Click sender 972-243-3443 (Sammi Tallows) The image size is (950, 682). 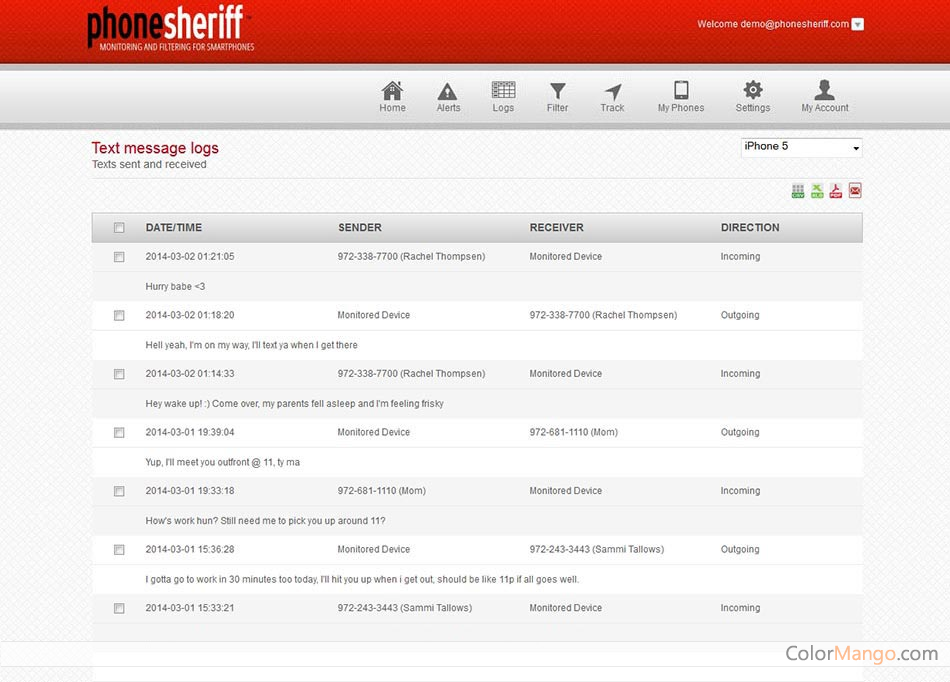coord(405,608)
